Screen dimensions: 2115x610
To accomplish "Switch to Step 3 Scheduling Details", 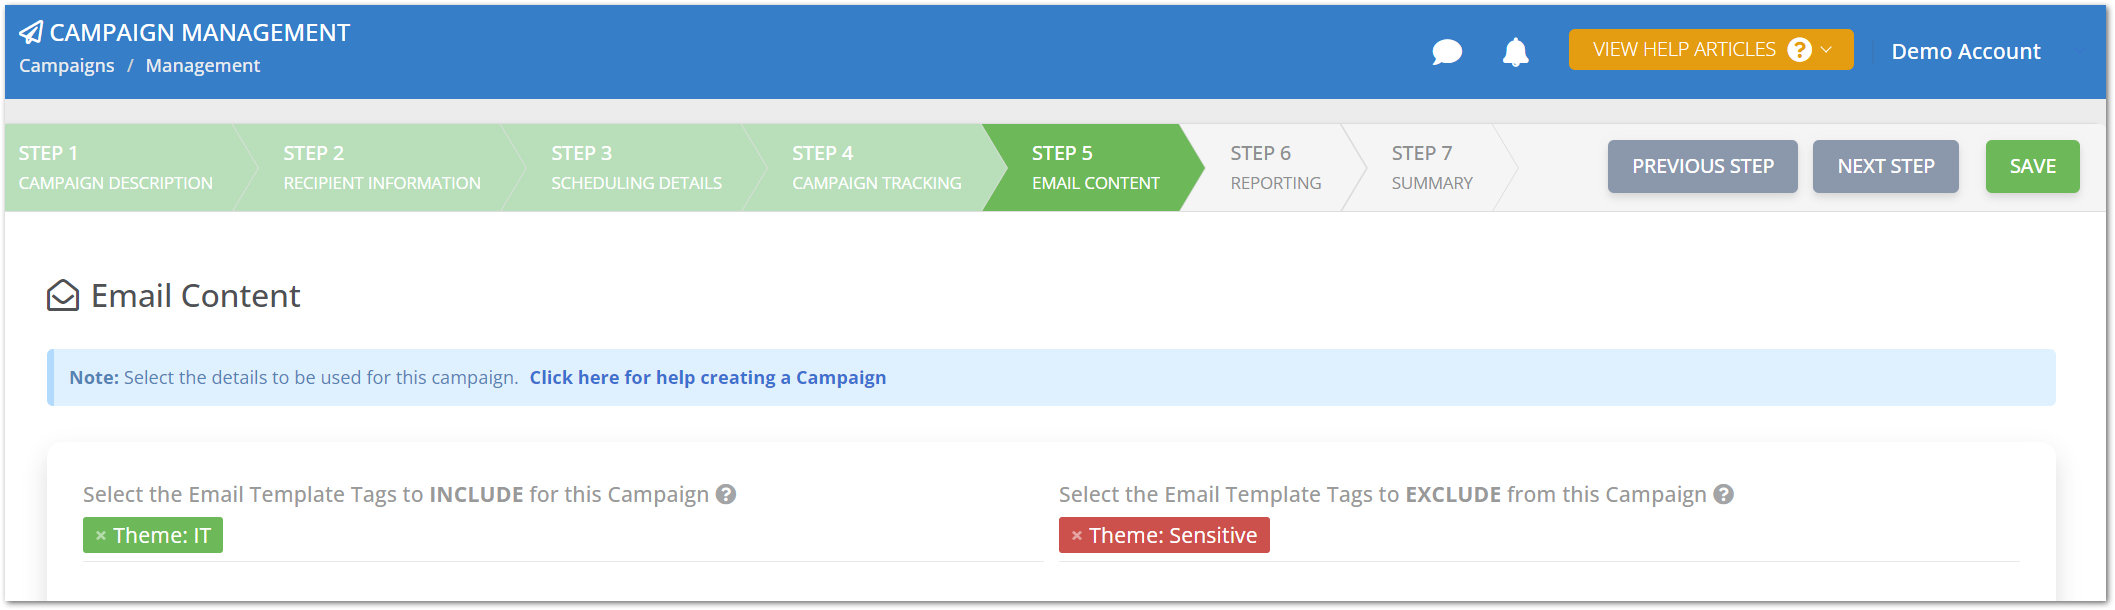I will [636, 168].
